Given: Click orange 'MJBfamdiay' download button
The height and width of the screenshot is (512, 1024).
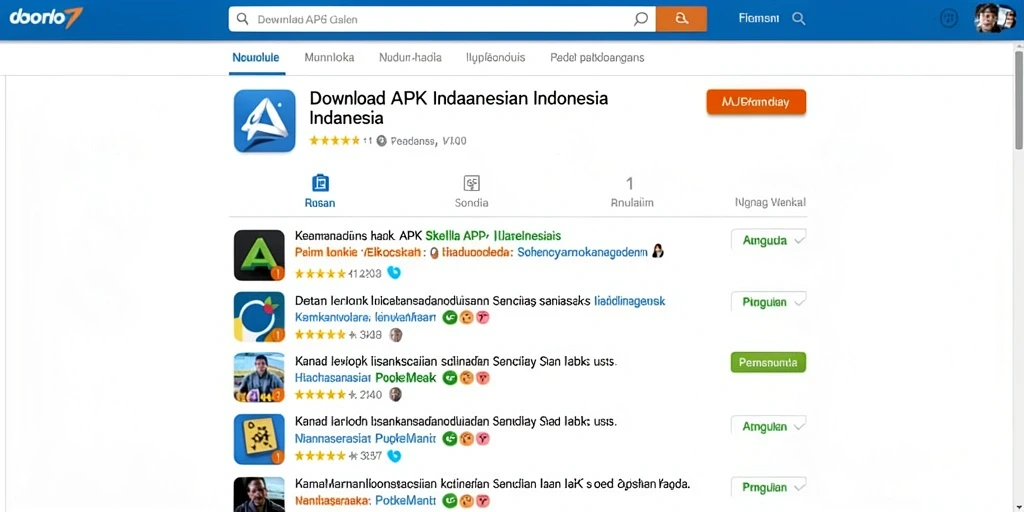Looking at the screenshot, I should tap(756, 102).
